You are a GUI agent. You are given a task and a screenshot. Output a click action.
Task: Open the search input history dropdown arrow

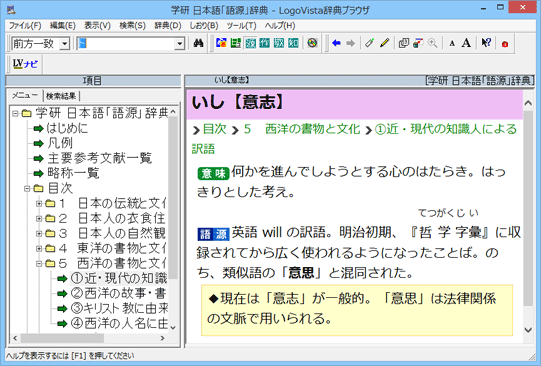pos(179,44)
